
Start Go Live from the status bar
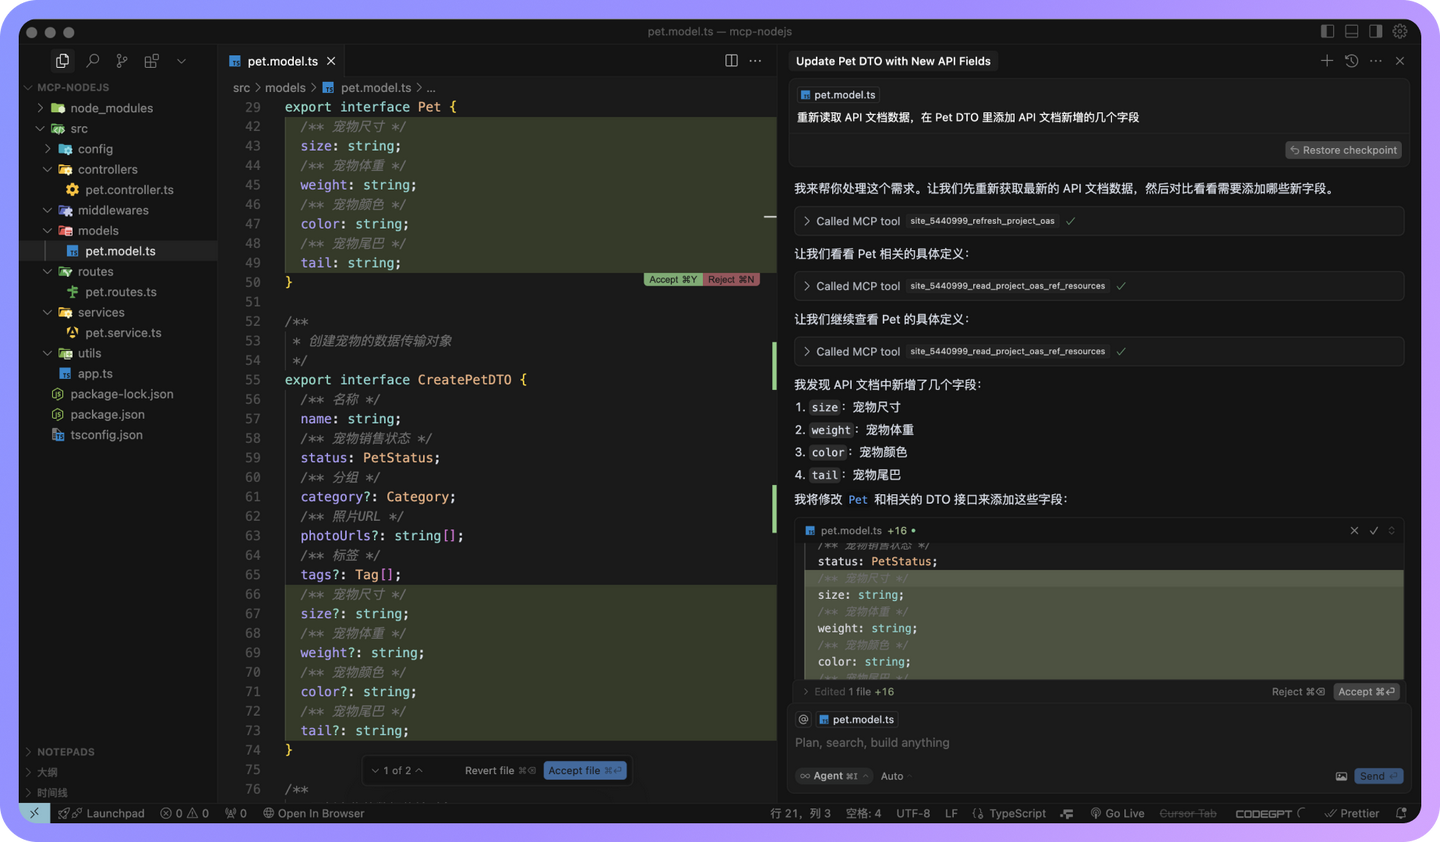[1117, 813]
